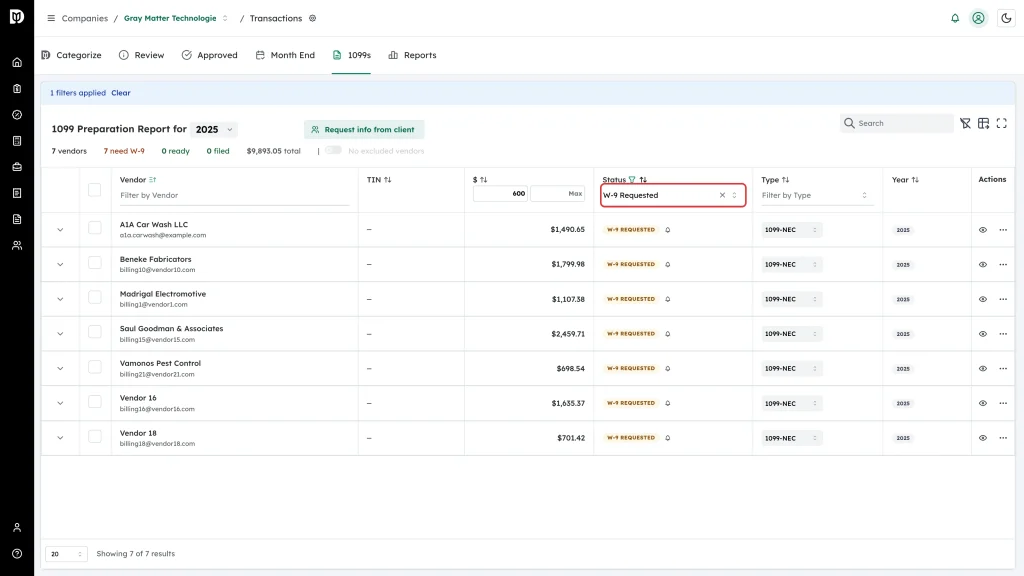Focus the Search field
1024x576 pixels.
897,123
